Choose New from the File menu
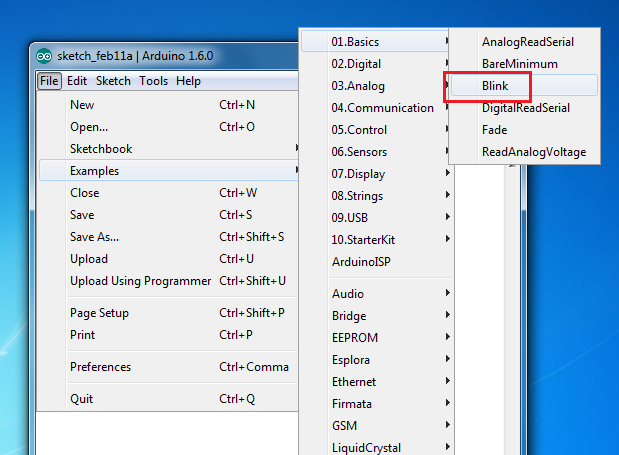Viewport: 619px width, 455px height. pyautogui.click(x=169, y=105)
